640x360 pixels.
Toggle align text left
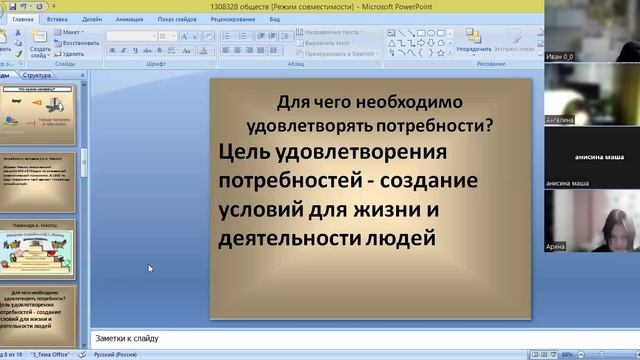[225, 50]
